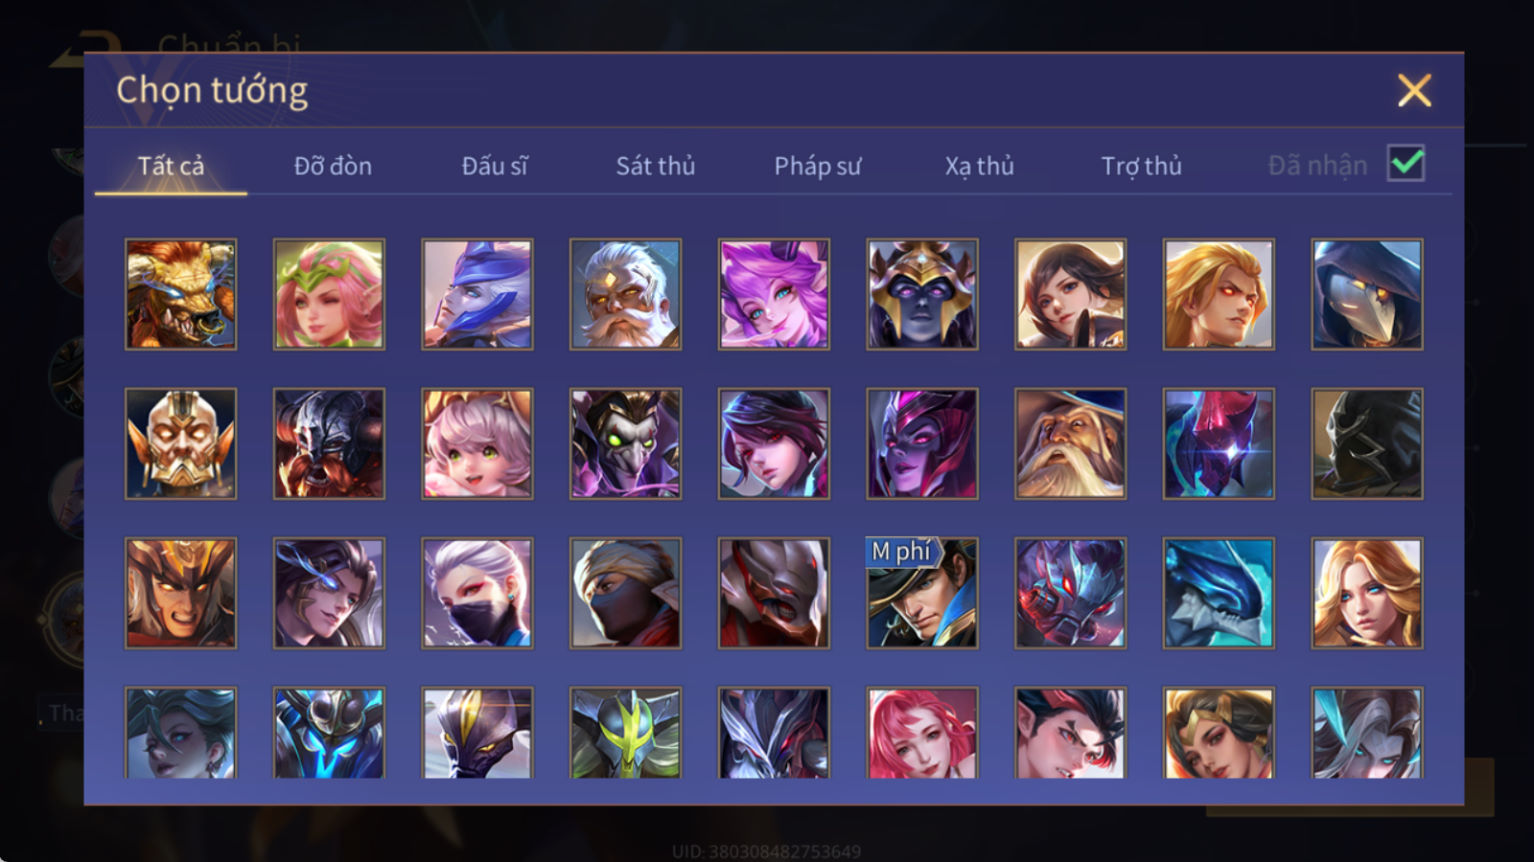1534x862 pixels.
Task: Select the blonde woman hero with blue eyes
Action: point(1367,593)
